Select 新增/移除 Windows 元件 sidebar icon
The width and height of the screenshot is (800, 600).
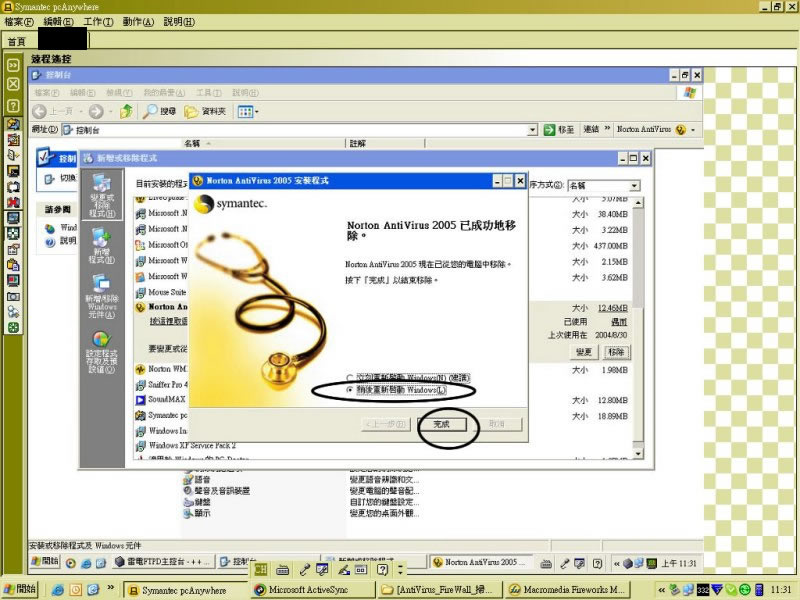[x=102, y=296]
